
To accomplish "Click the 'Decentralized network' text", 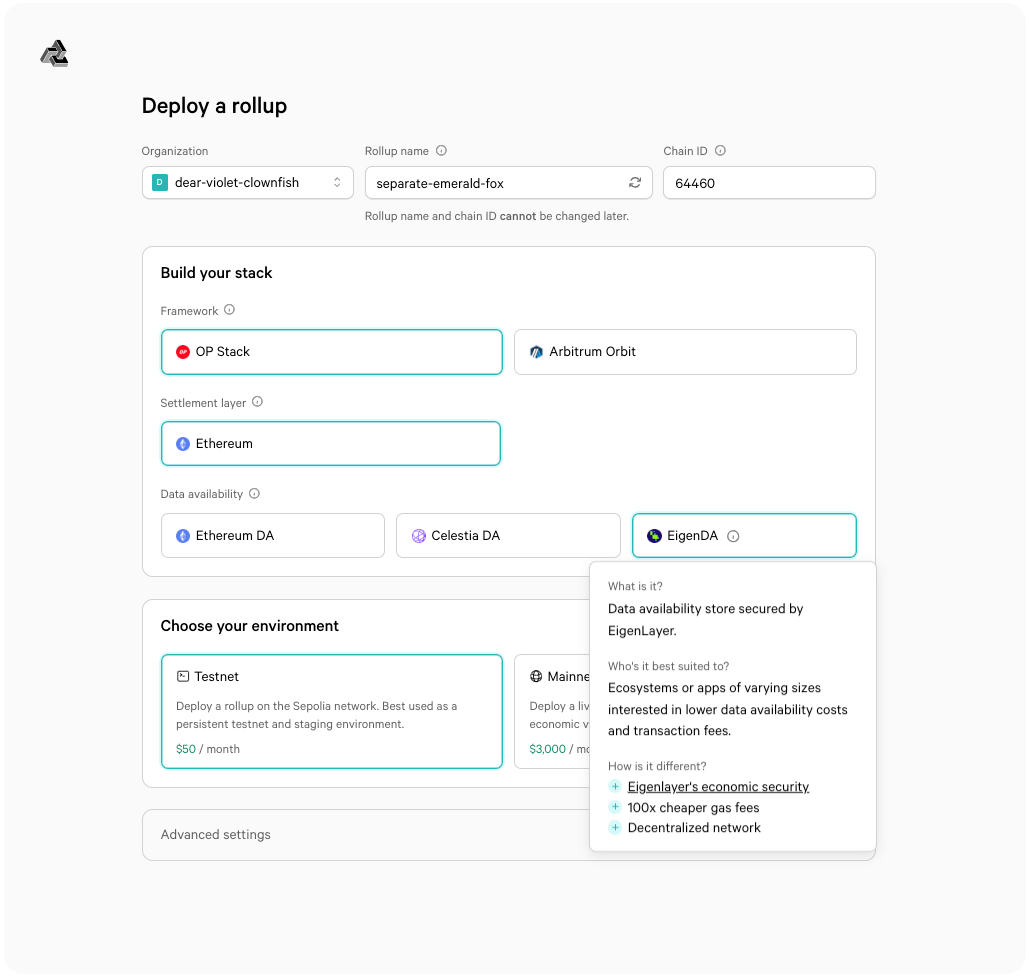I will click(x=694, y=828).
